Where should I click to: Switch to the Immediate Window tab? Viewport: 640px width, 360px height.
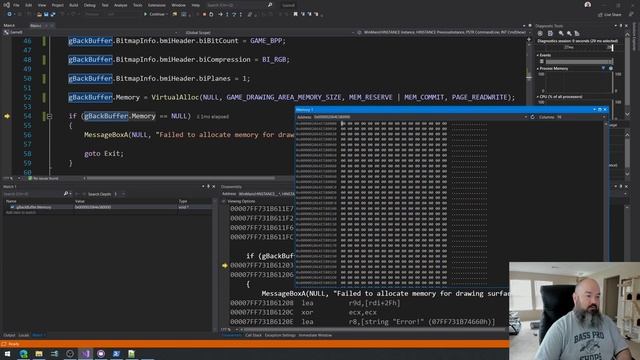click(315, 336)
